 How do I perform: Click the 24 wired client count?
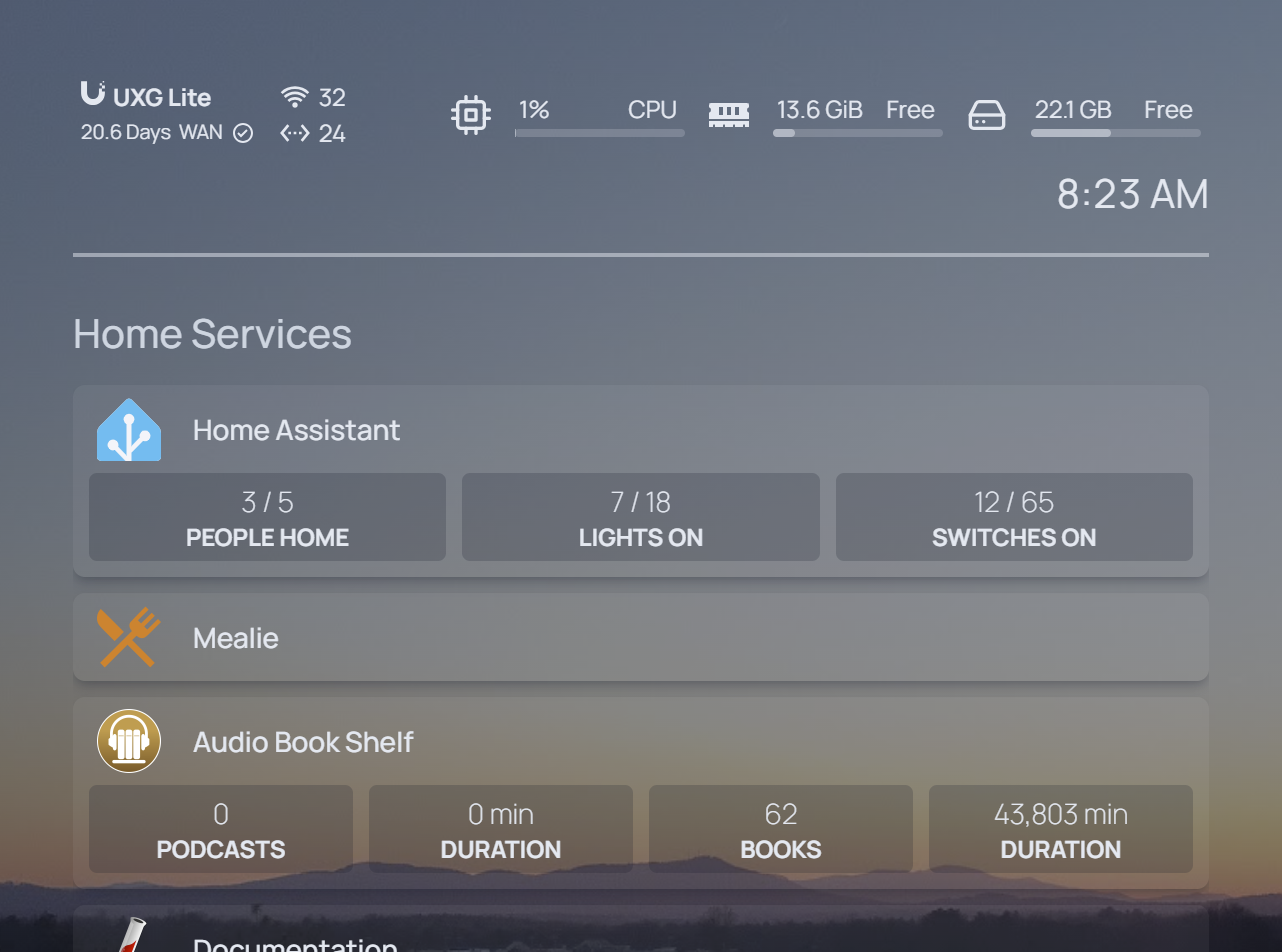tap(332, 133)
